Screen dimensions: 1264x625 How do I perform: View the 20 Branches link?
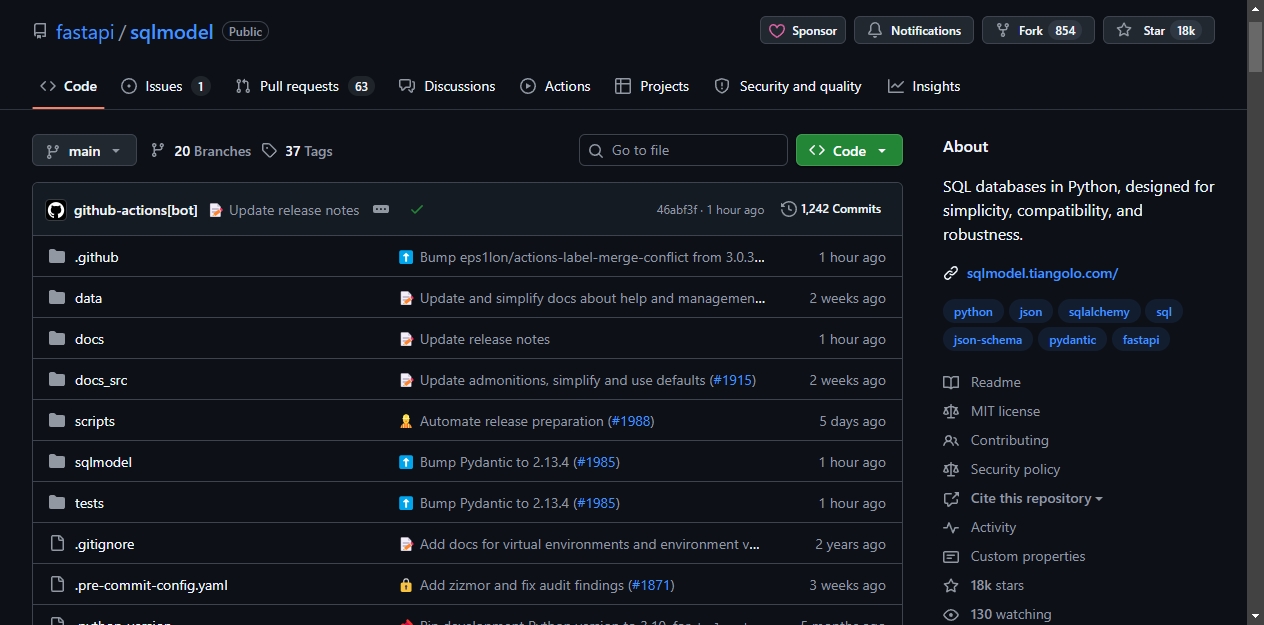point(201,151)
